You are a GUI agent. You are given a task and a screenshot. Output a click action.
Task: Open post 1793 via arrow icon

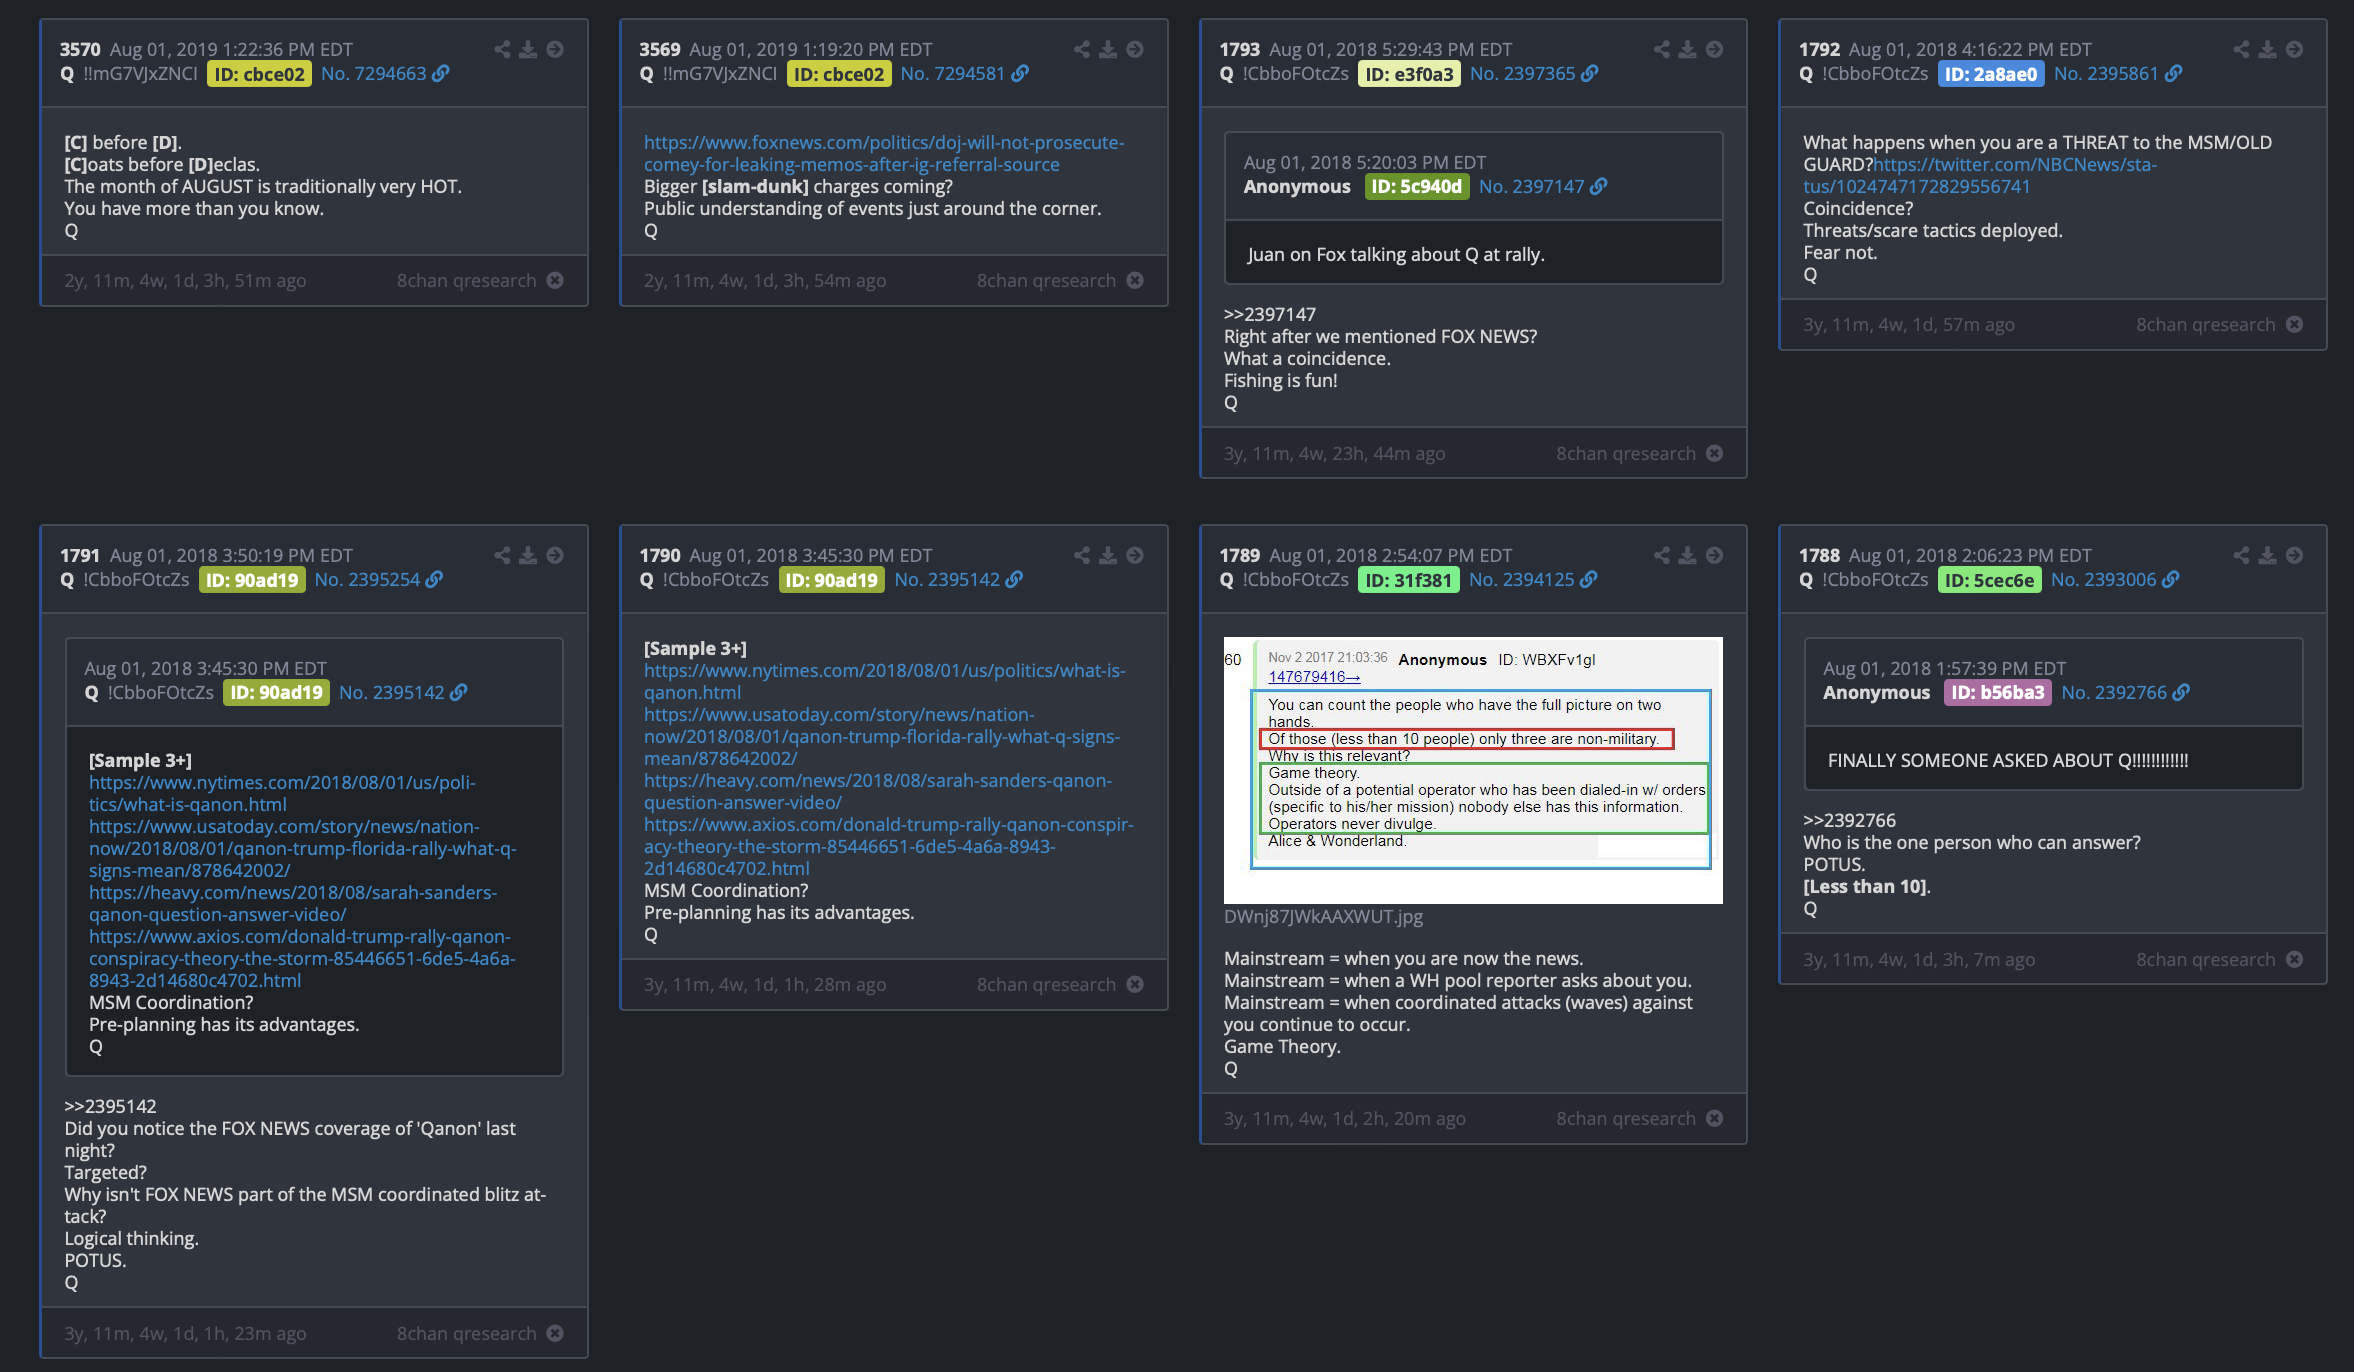[x=1715, y=49]
